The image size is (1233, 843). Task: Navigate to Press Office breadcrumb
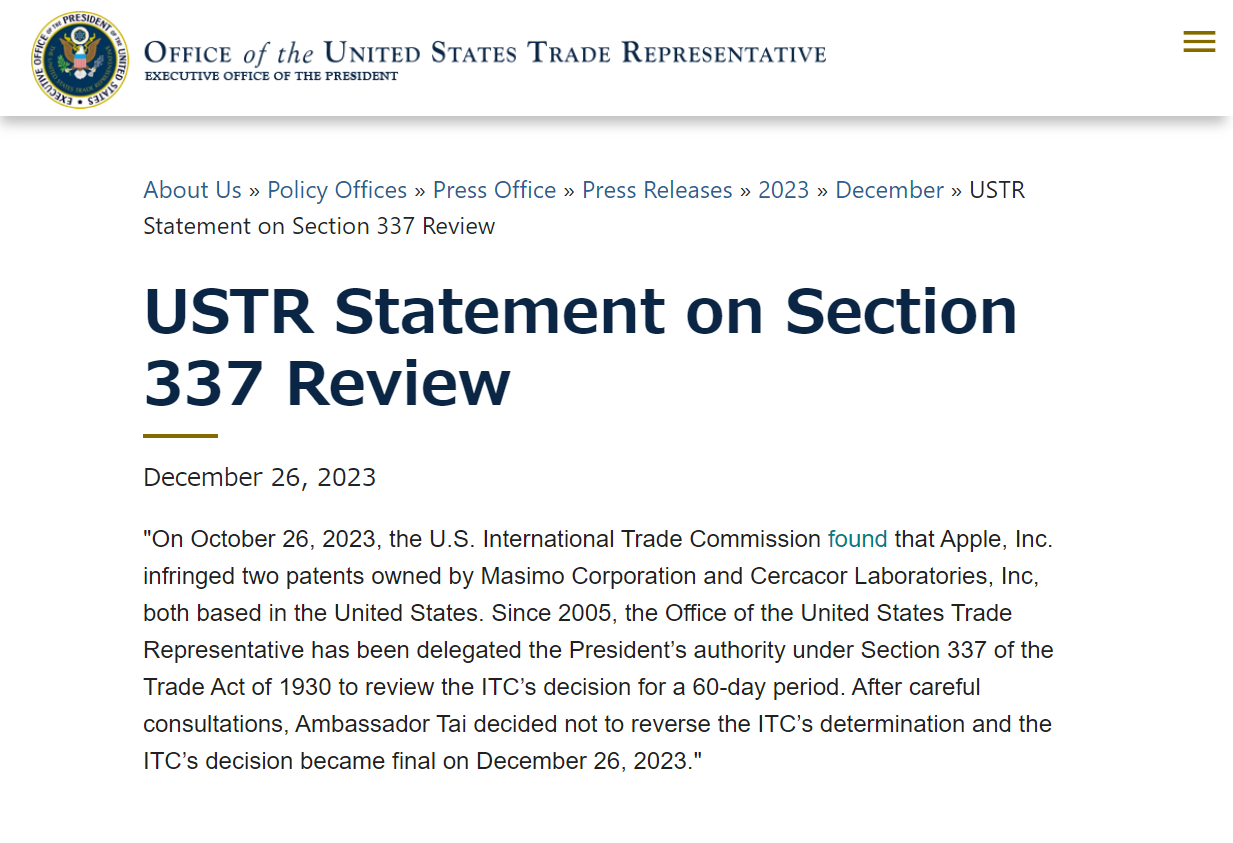(x=494, y=190)
